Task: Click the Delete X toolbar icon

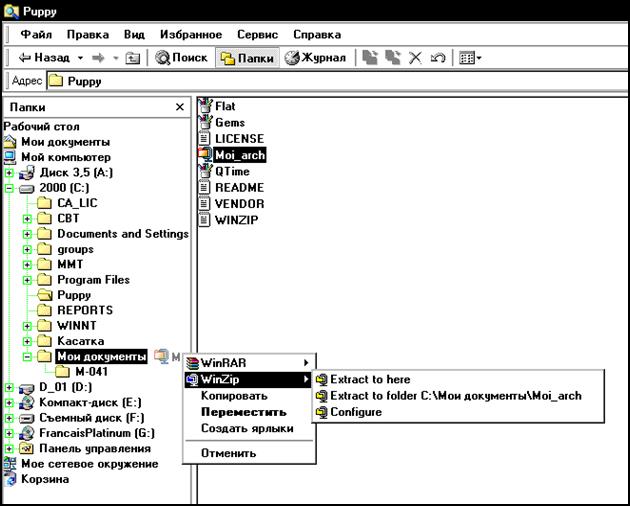Action: click(x=415, y=58)
